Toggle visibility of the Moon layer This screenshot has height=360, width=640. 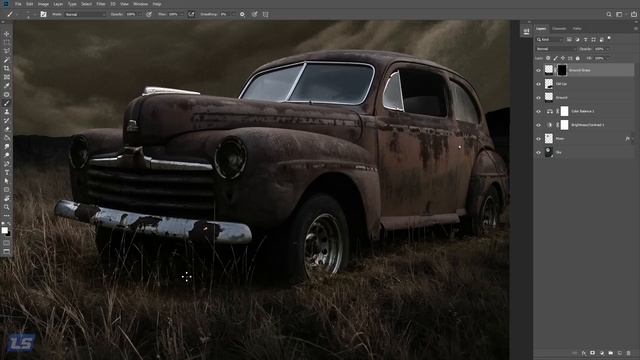pos(538,139)
